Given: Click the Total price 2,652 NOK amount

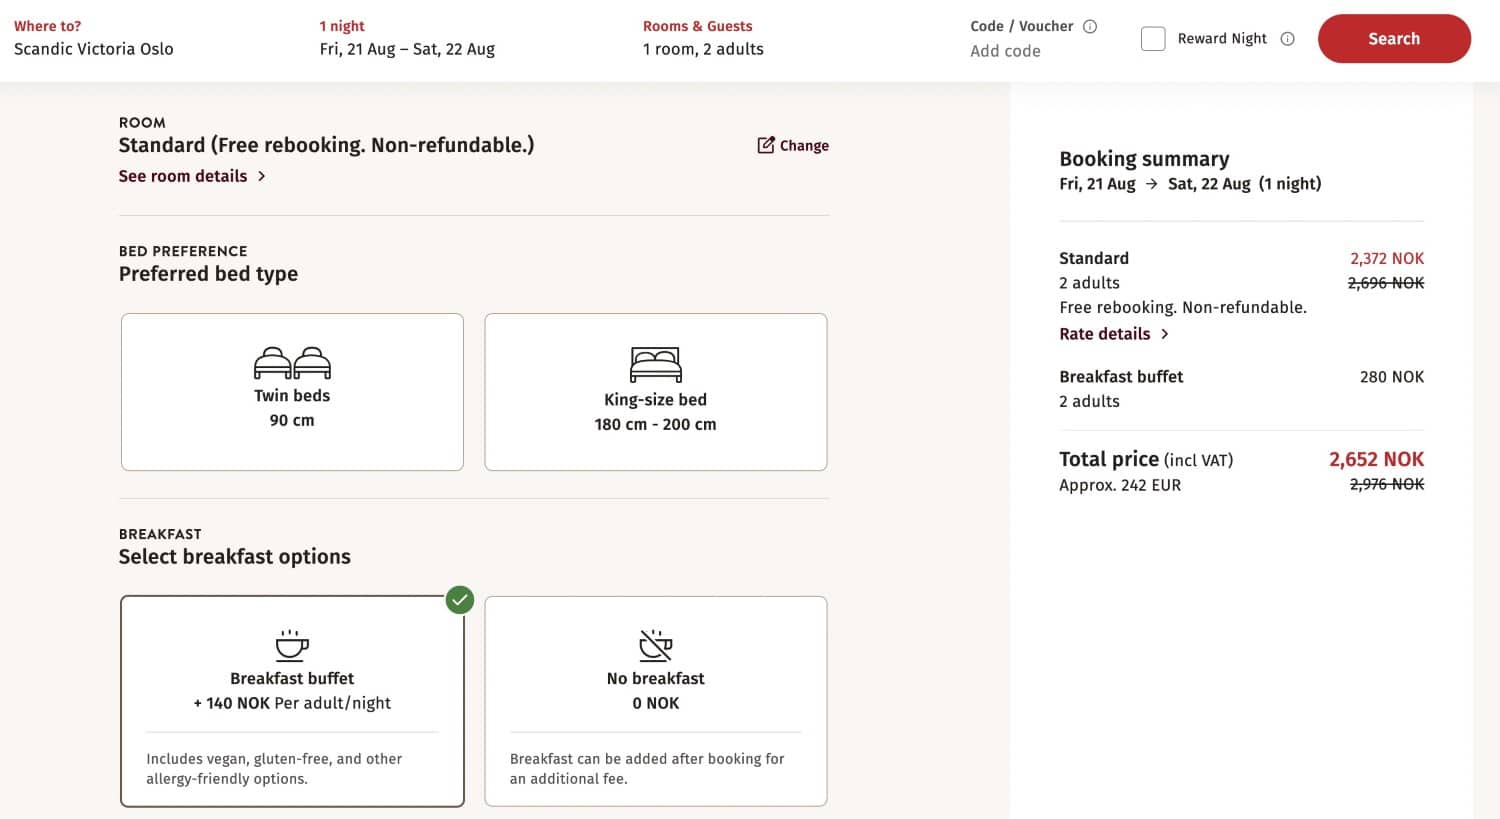Looking at the screenshot, I should (1376, 459).
